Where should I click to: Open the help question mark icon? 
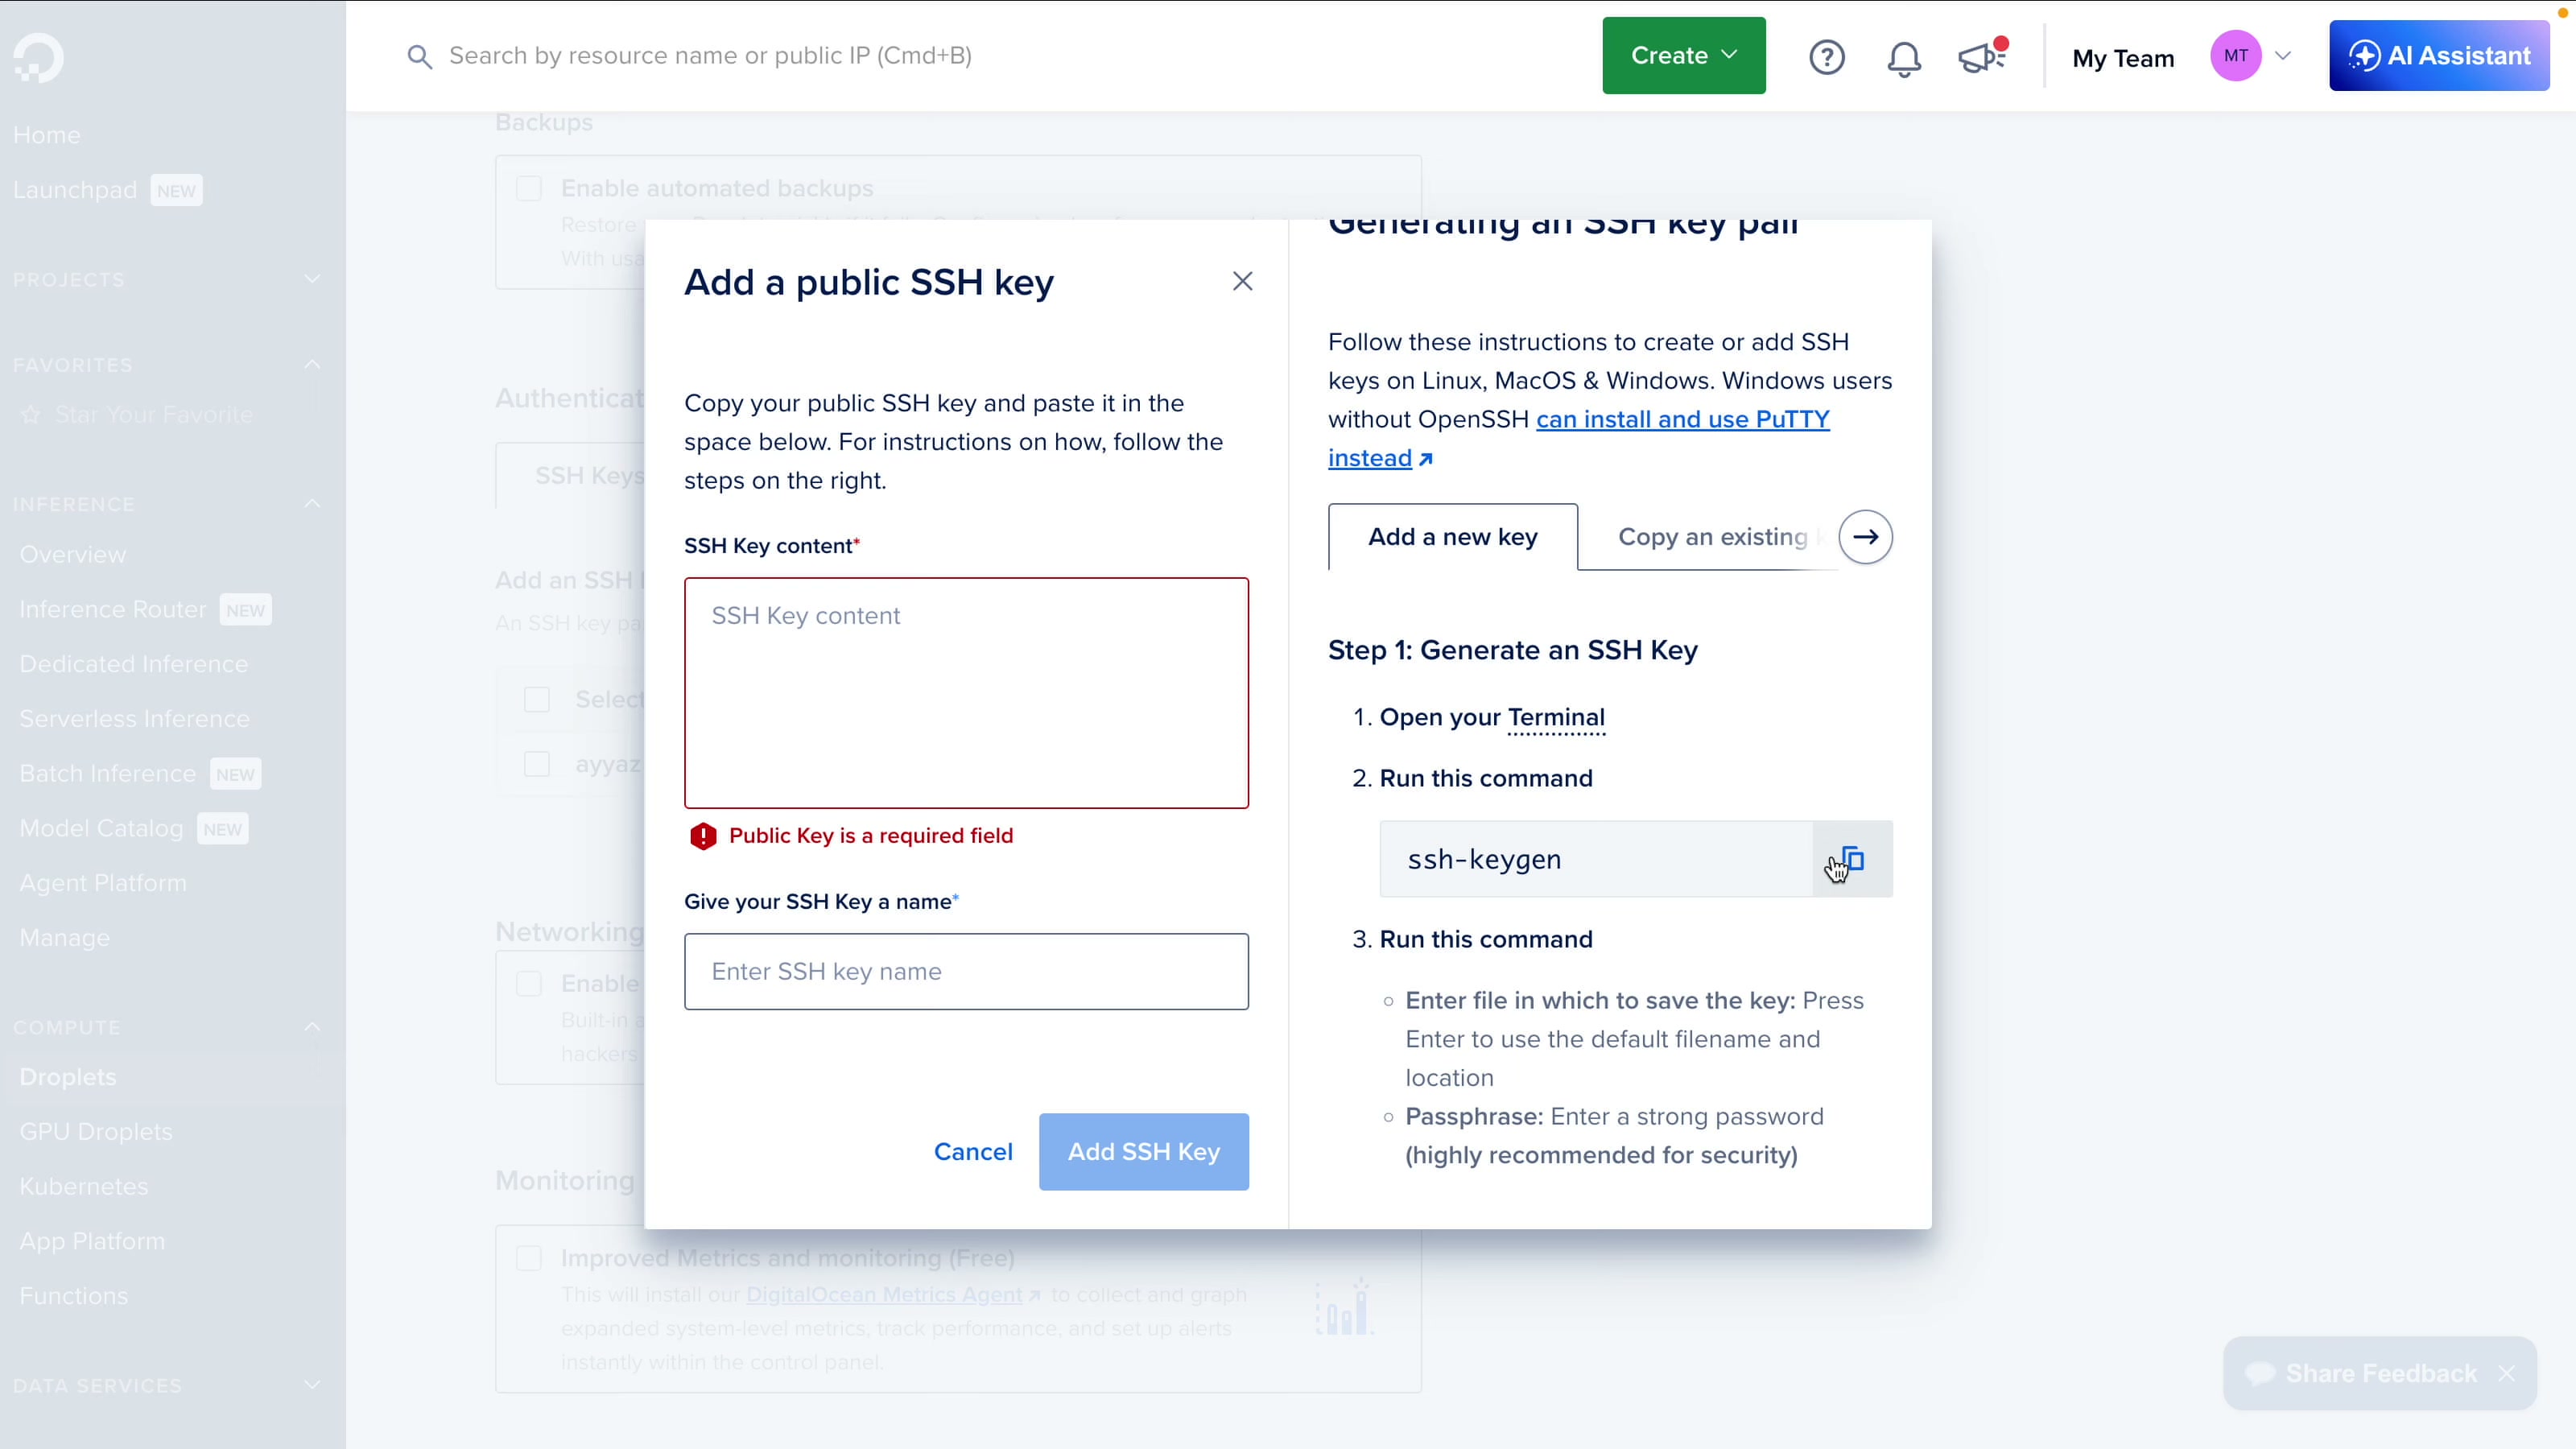(x=1826, y=57)
